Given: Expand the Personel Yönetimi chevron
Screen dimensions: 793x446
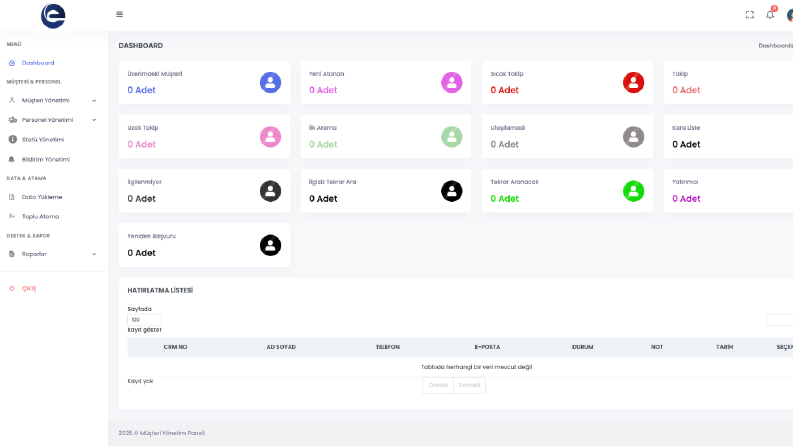Looking at the screenshot, I should pos(94,120).
